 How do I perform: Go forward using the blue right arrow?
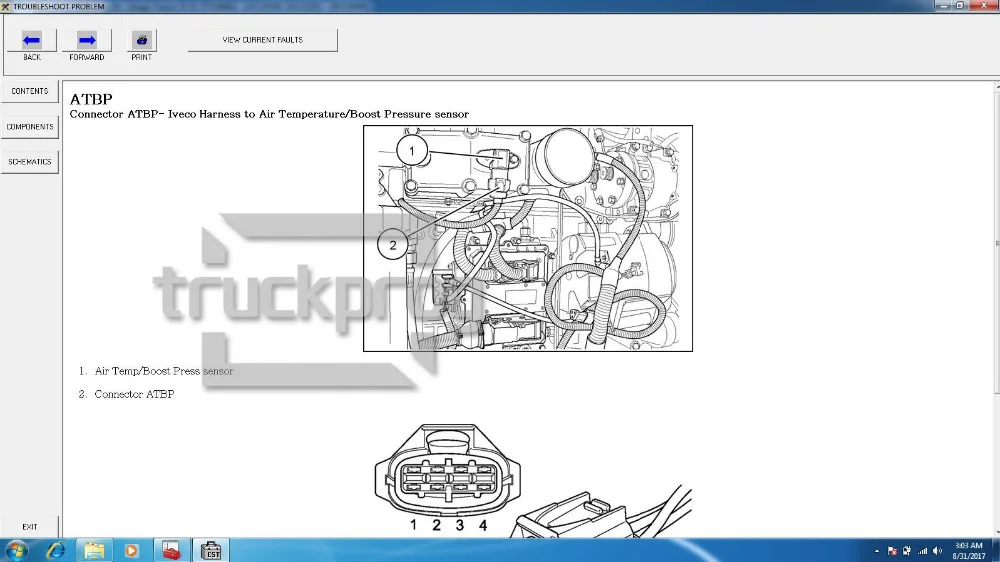tap(87, 40)
